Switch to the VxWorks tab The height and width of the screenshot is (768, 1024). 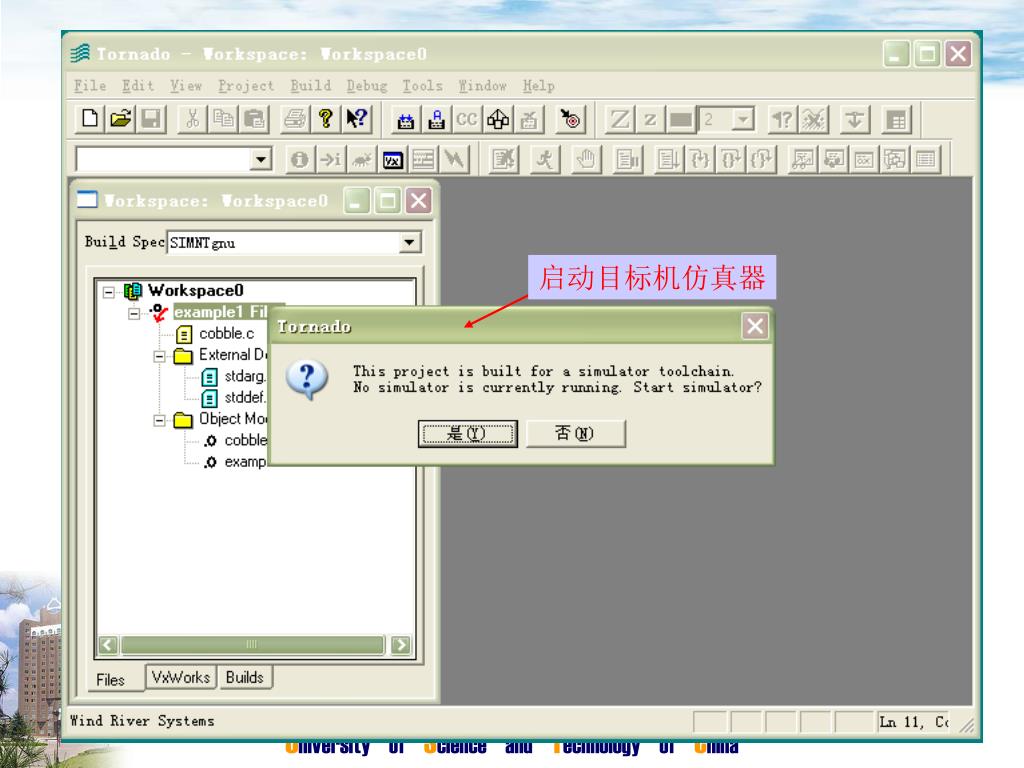click(x=181, y=677)
